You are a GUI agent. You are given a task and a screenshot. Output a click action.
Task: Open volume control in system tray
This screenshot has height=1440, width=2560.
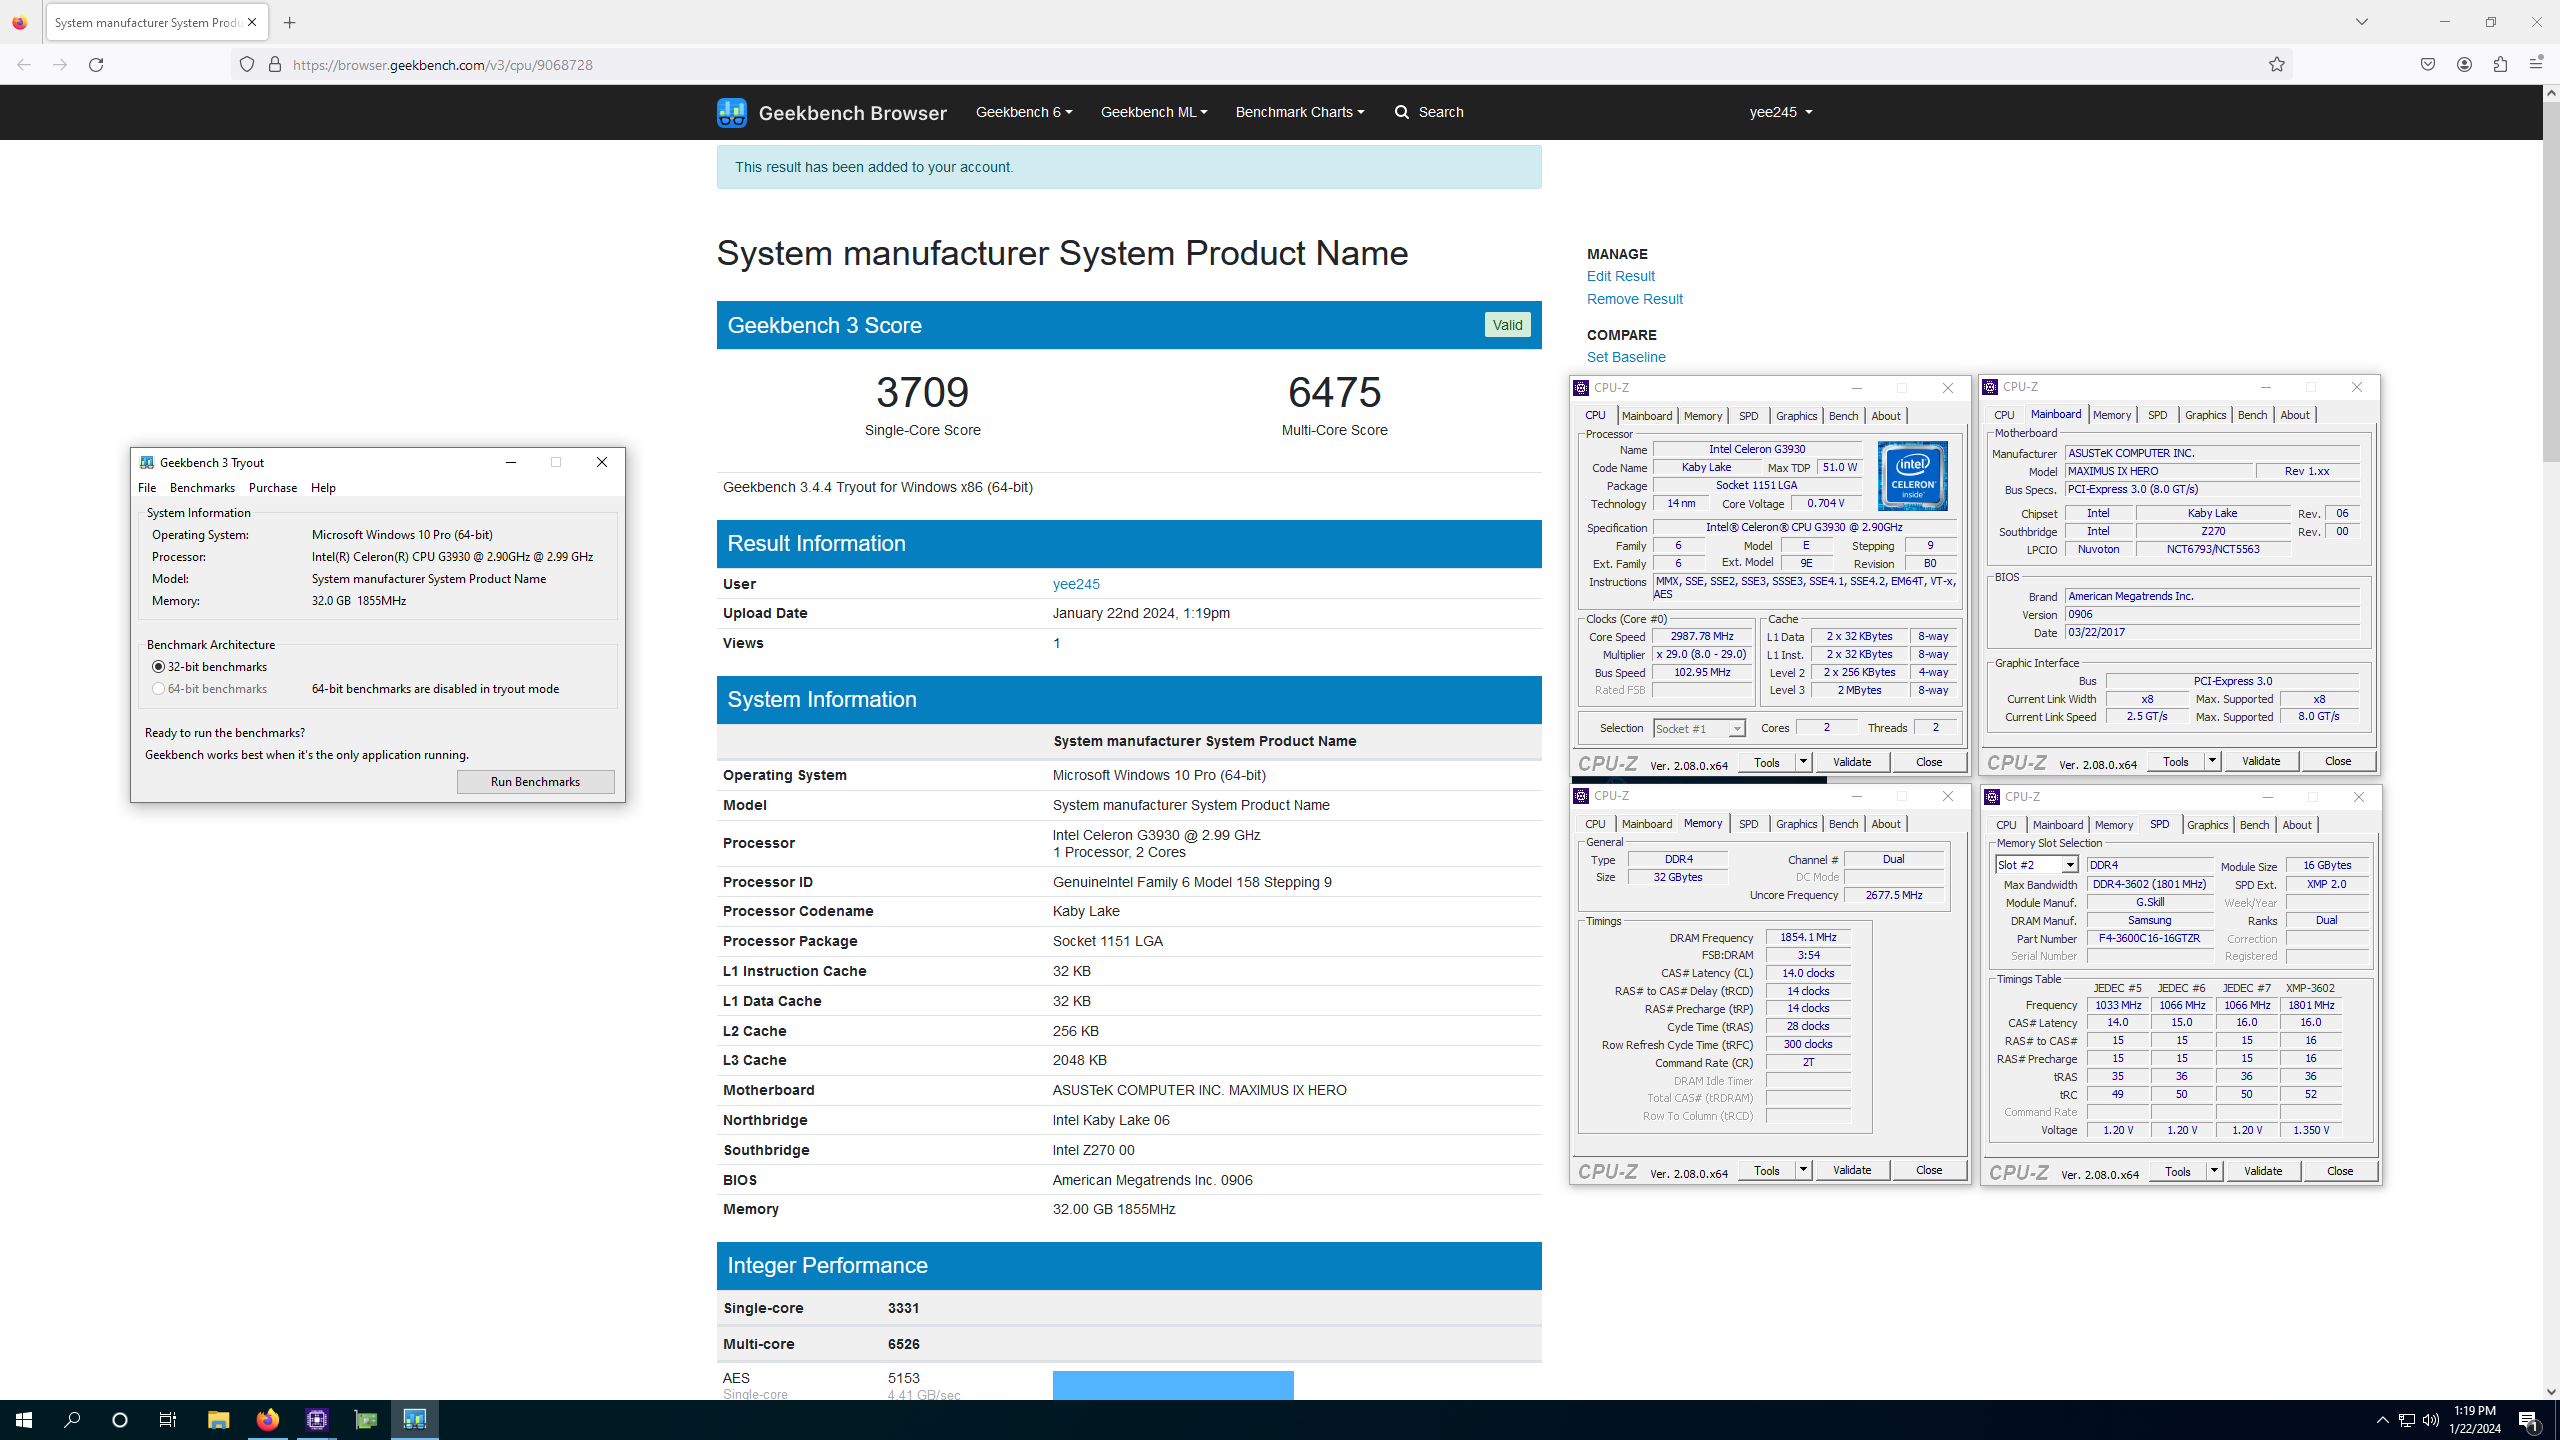pos(2431,1420)
